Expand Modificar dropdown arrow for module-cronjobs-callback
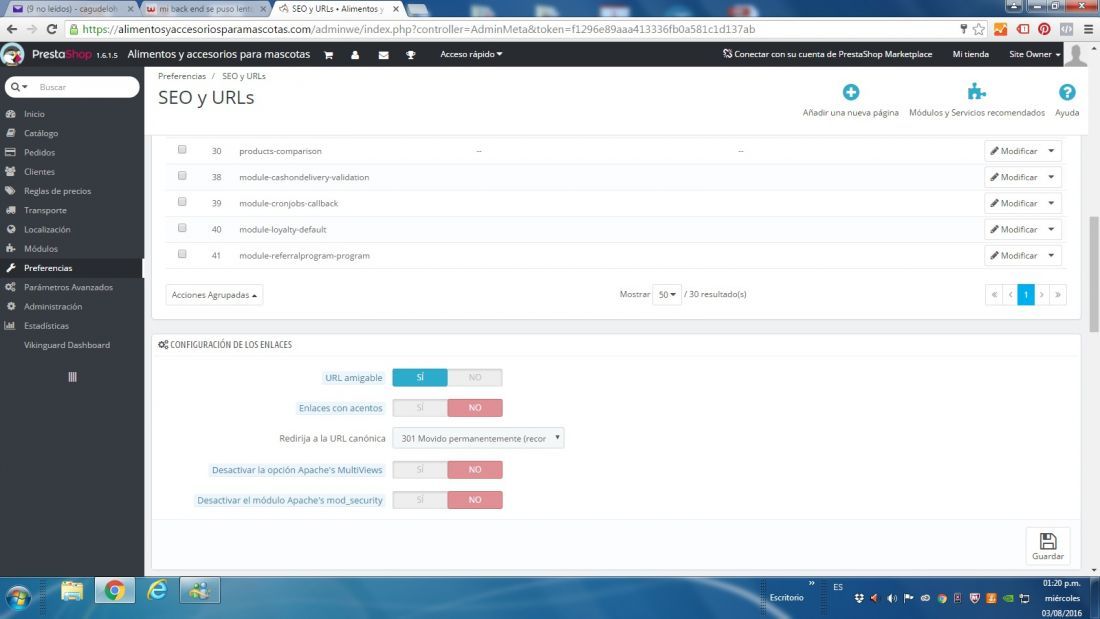 1051,203
